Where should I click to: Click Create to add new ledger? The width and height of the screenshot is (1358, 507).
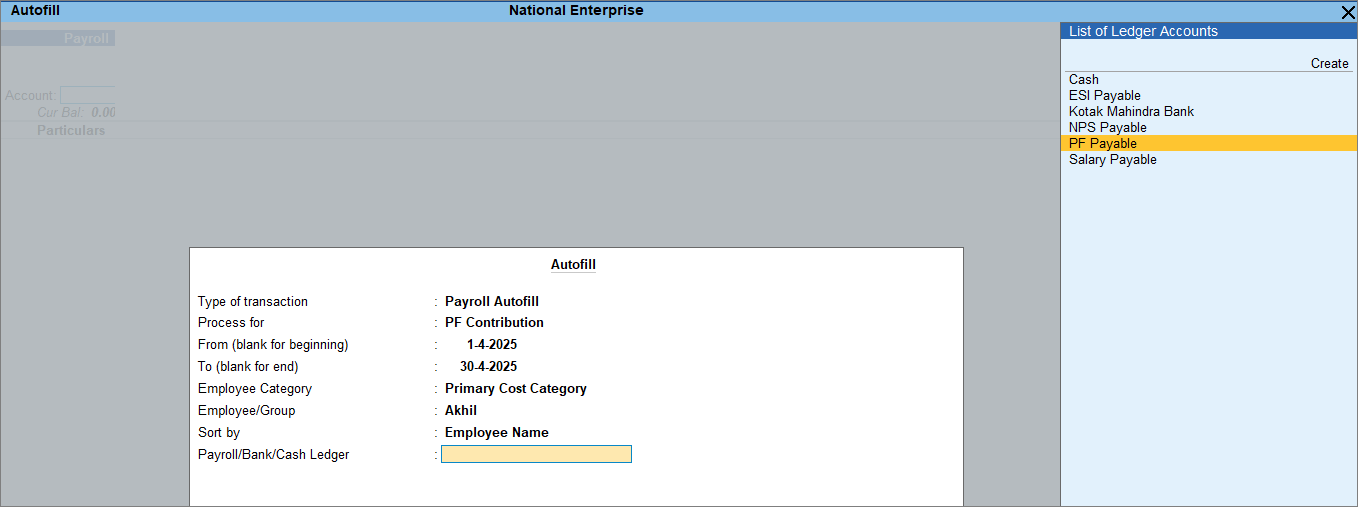click(1329, 64)
